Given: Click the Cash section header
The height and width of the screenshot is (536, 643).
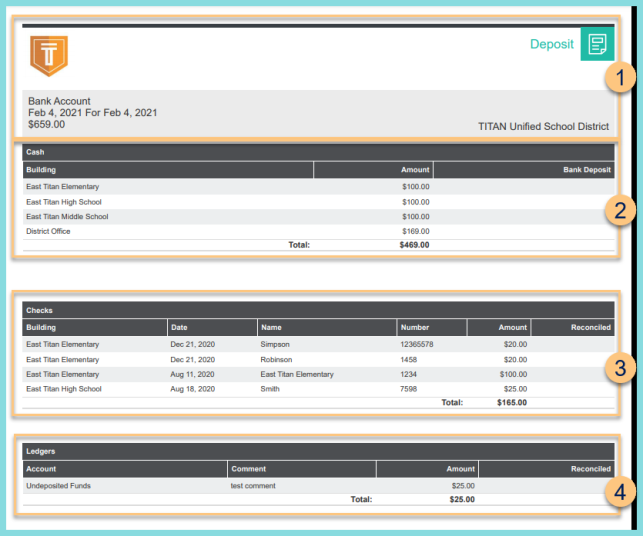Looking at the screenshot, I should pos(318,152).
